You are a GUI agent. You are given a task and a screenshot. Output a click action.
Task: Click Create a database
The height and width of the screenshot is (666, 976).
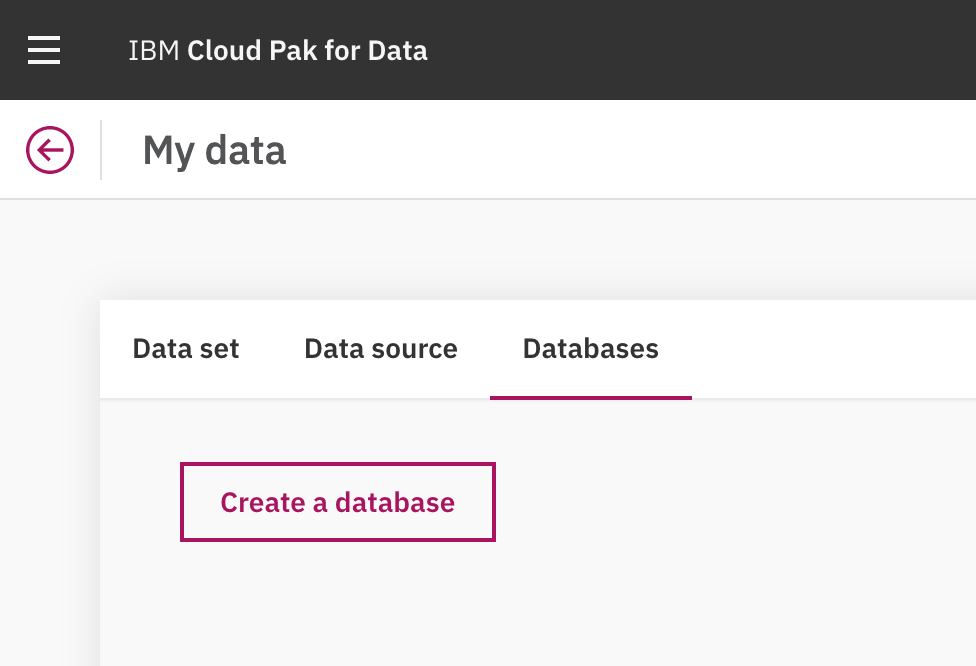[x=337, y=502]
